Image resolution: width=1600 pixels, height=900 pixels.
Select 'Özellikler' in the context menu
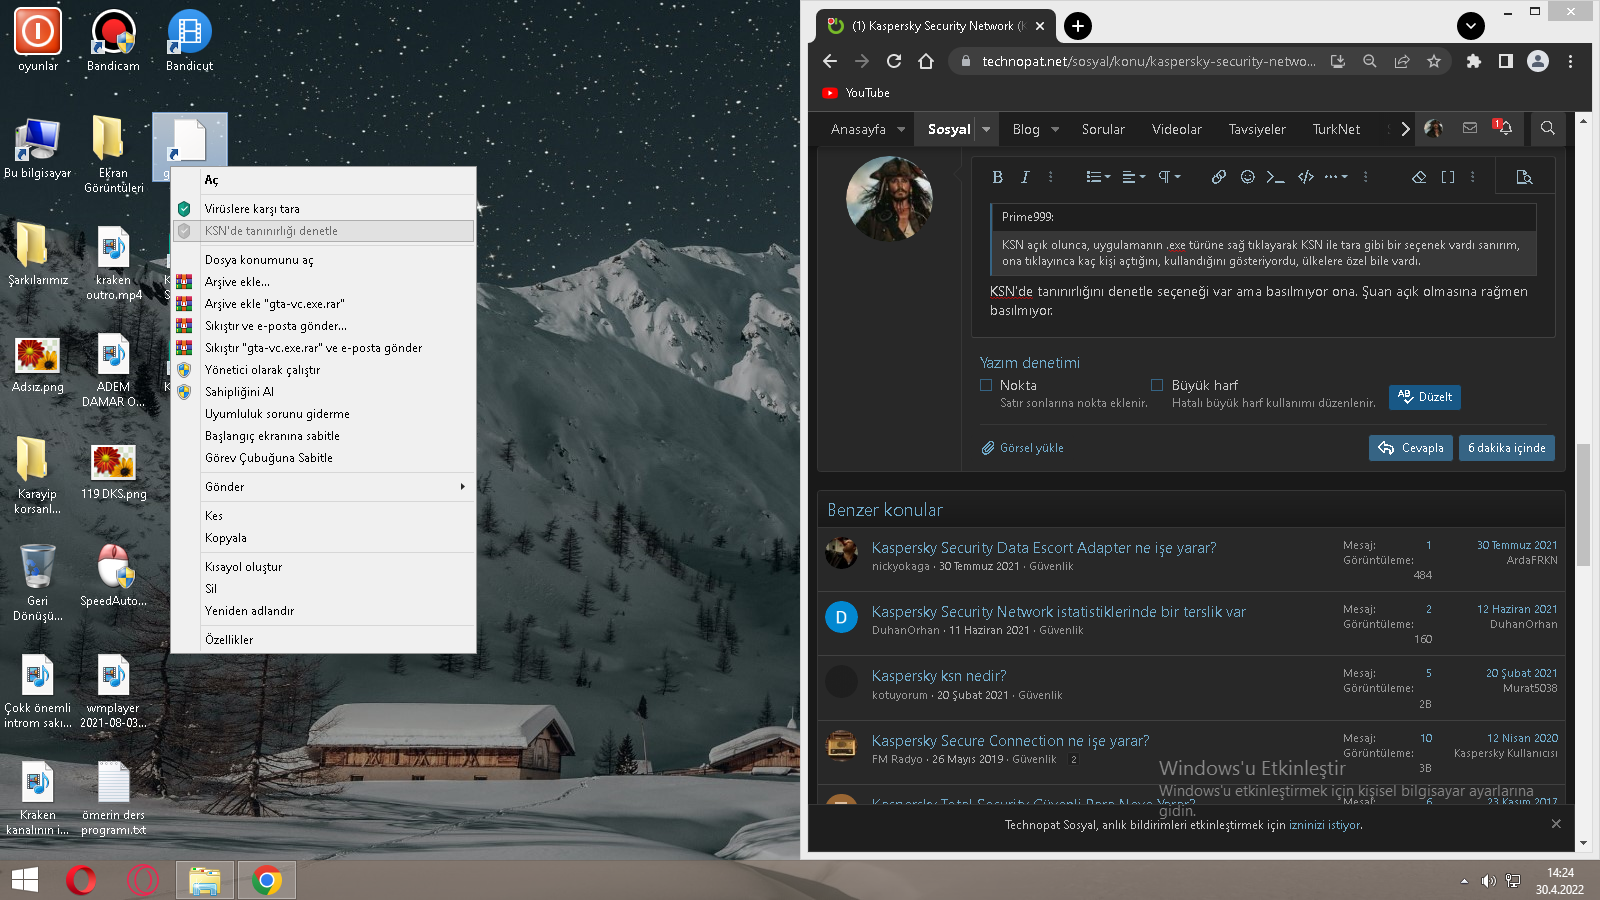coord(323,640)
